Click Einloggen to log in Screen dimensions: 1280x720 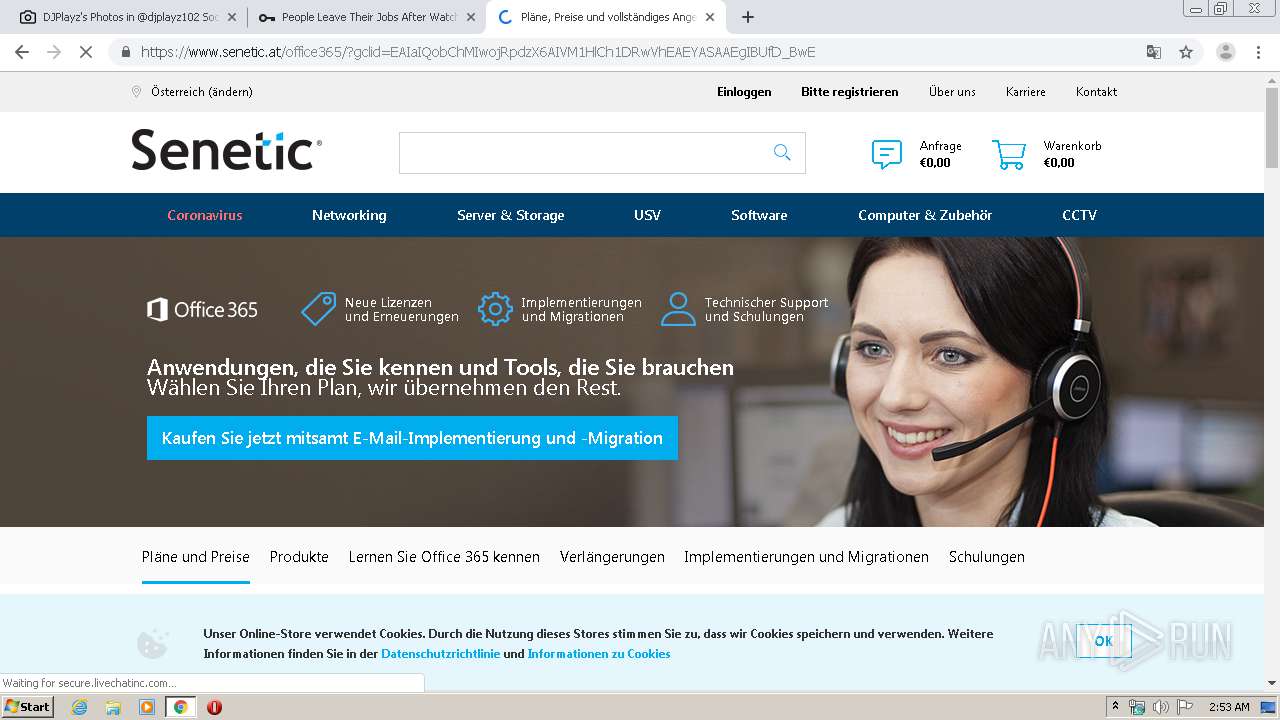tap(744, 91)
